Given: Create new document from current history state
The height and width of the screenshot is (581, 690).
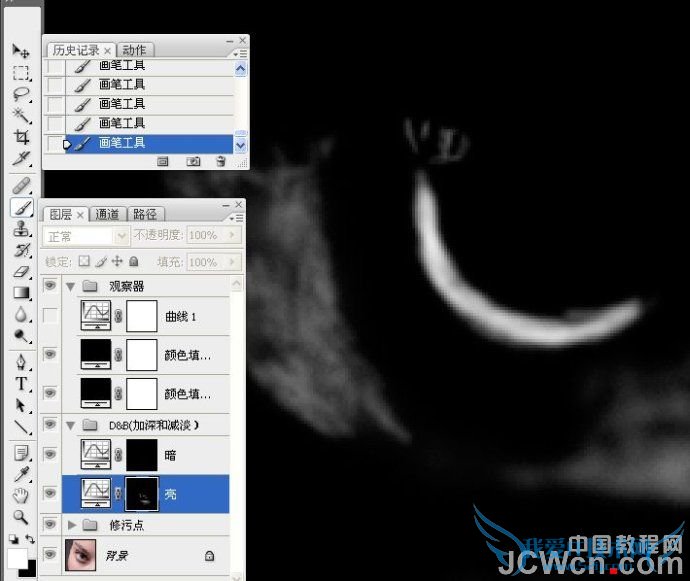Looking at the screenshot, I should point(162,162).
